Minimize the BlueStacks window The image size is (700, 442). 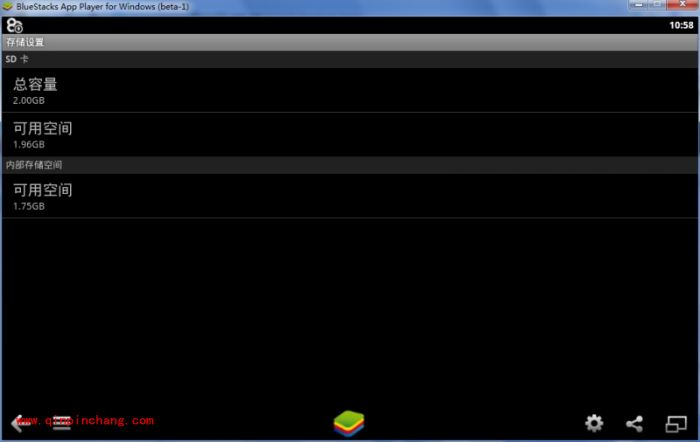click(639, 4)
